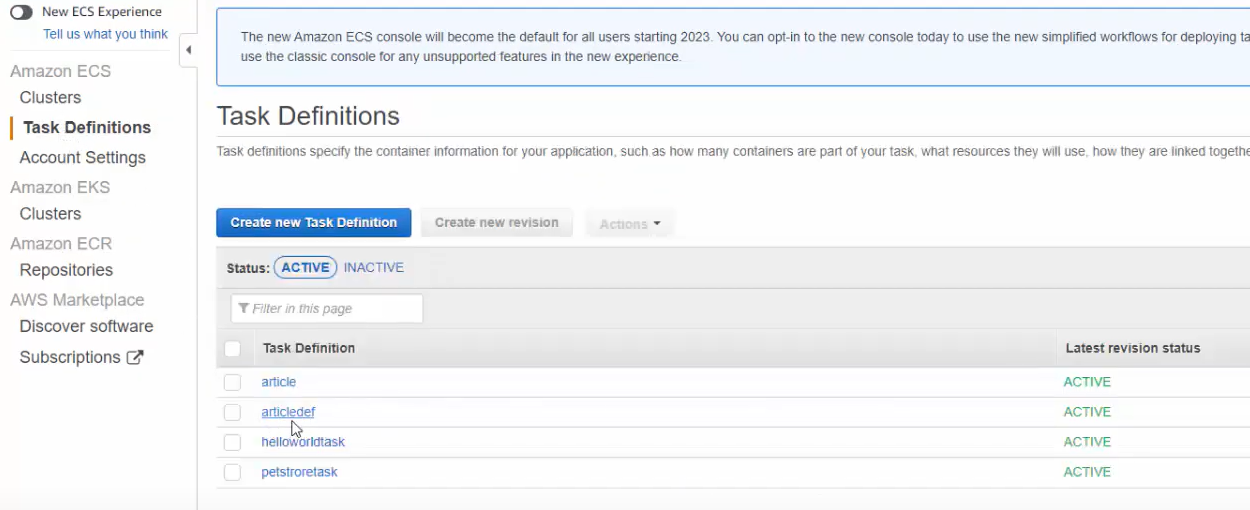Focus the 'Filter in this page' field

[x=327, y=309]
